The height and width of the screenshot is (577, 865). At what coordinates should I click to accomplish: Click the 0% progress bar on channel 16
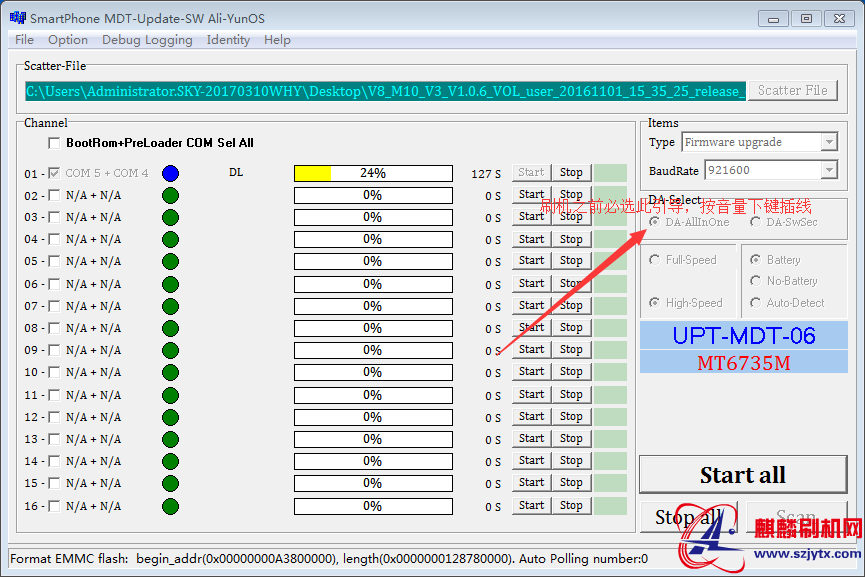373,506
